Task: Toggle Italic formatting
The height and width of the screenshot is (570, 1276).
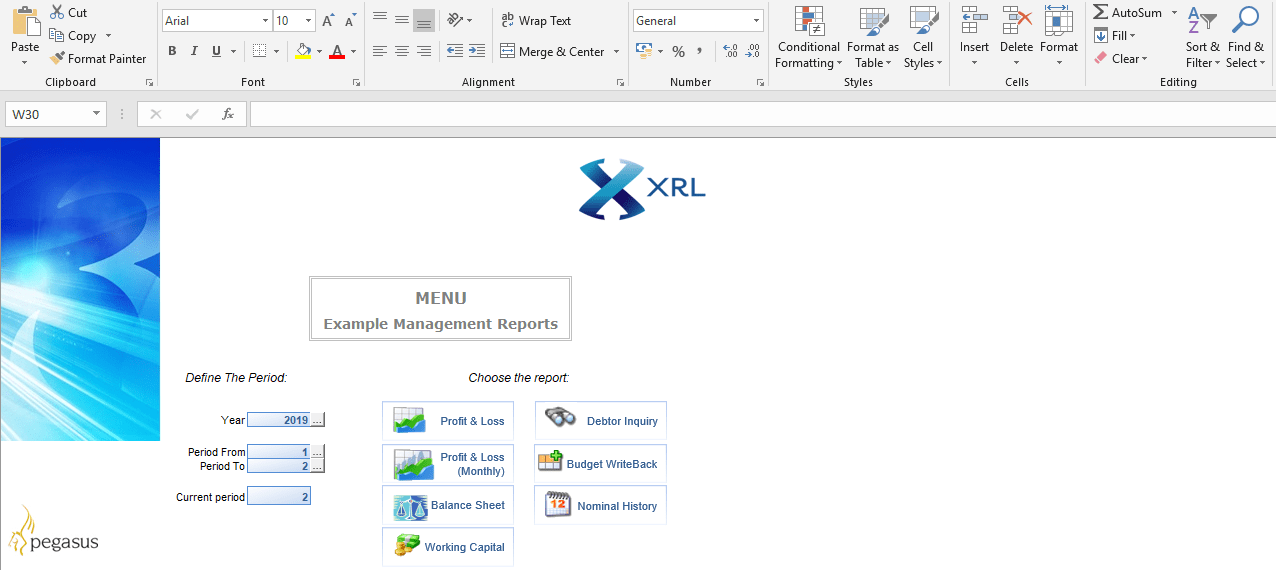Action: click(x=193, y=51)
